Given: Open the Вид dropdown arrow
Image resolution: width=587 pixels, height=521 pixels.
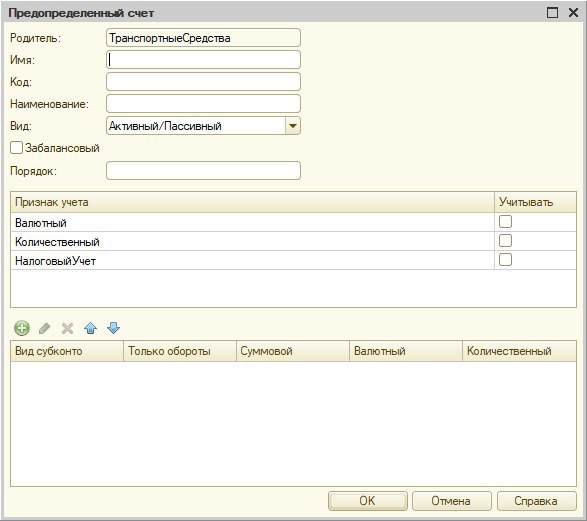Looking at the screenshot, I should (x=293, y=126).
